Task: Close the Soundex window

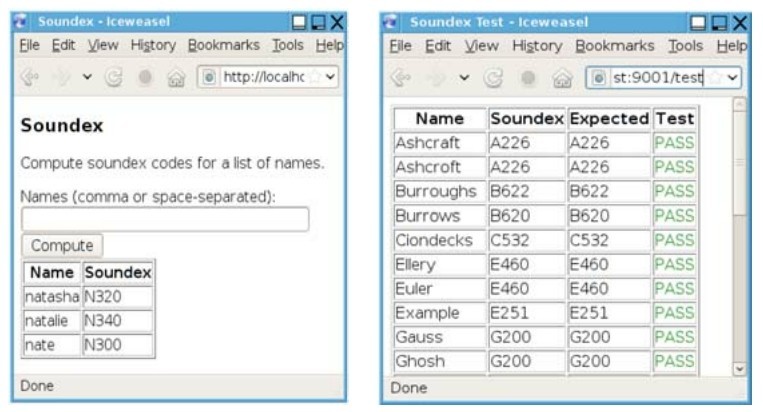Action: tap(337, 22)
